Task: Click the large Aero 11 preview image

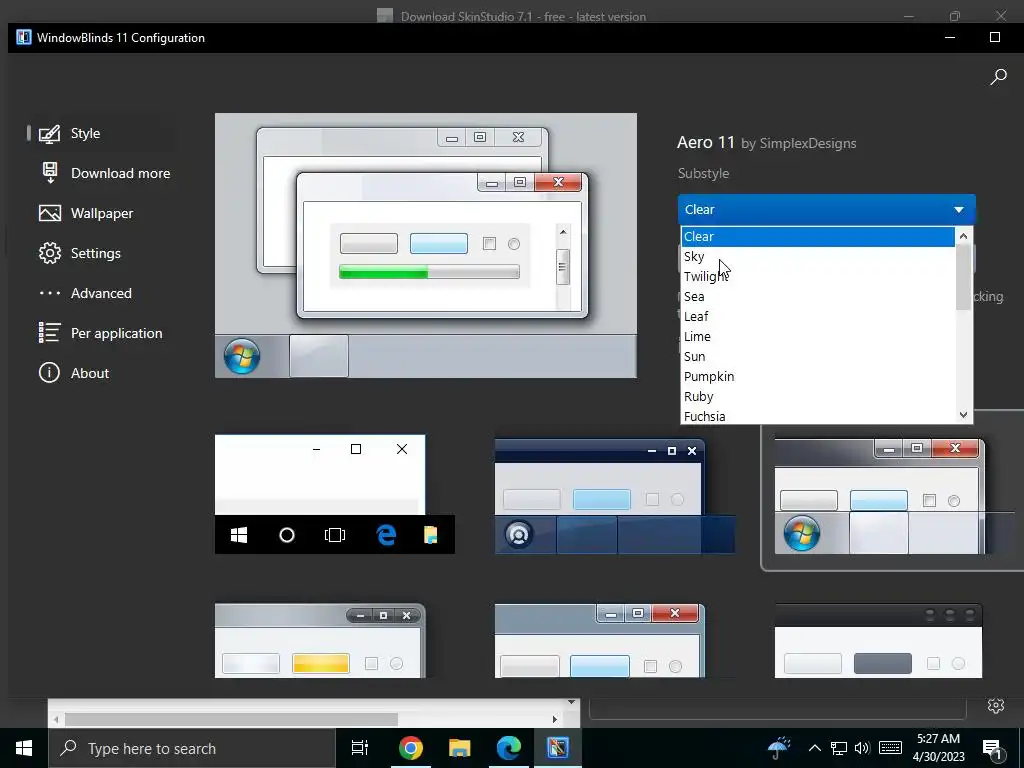Action: pyautogui.click(x=426, y=246)
